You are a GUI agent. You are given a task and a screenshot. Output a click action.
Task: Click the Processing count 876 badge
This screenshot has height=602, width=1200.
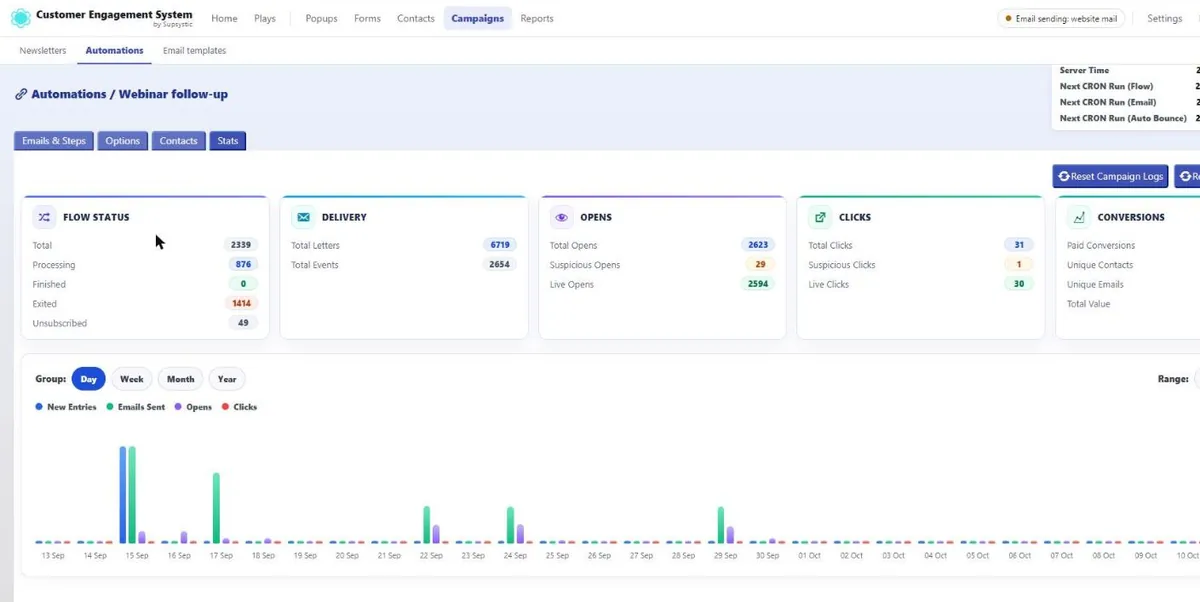243,265
